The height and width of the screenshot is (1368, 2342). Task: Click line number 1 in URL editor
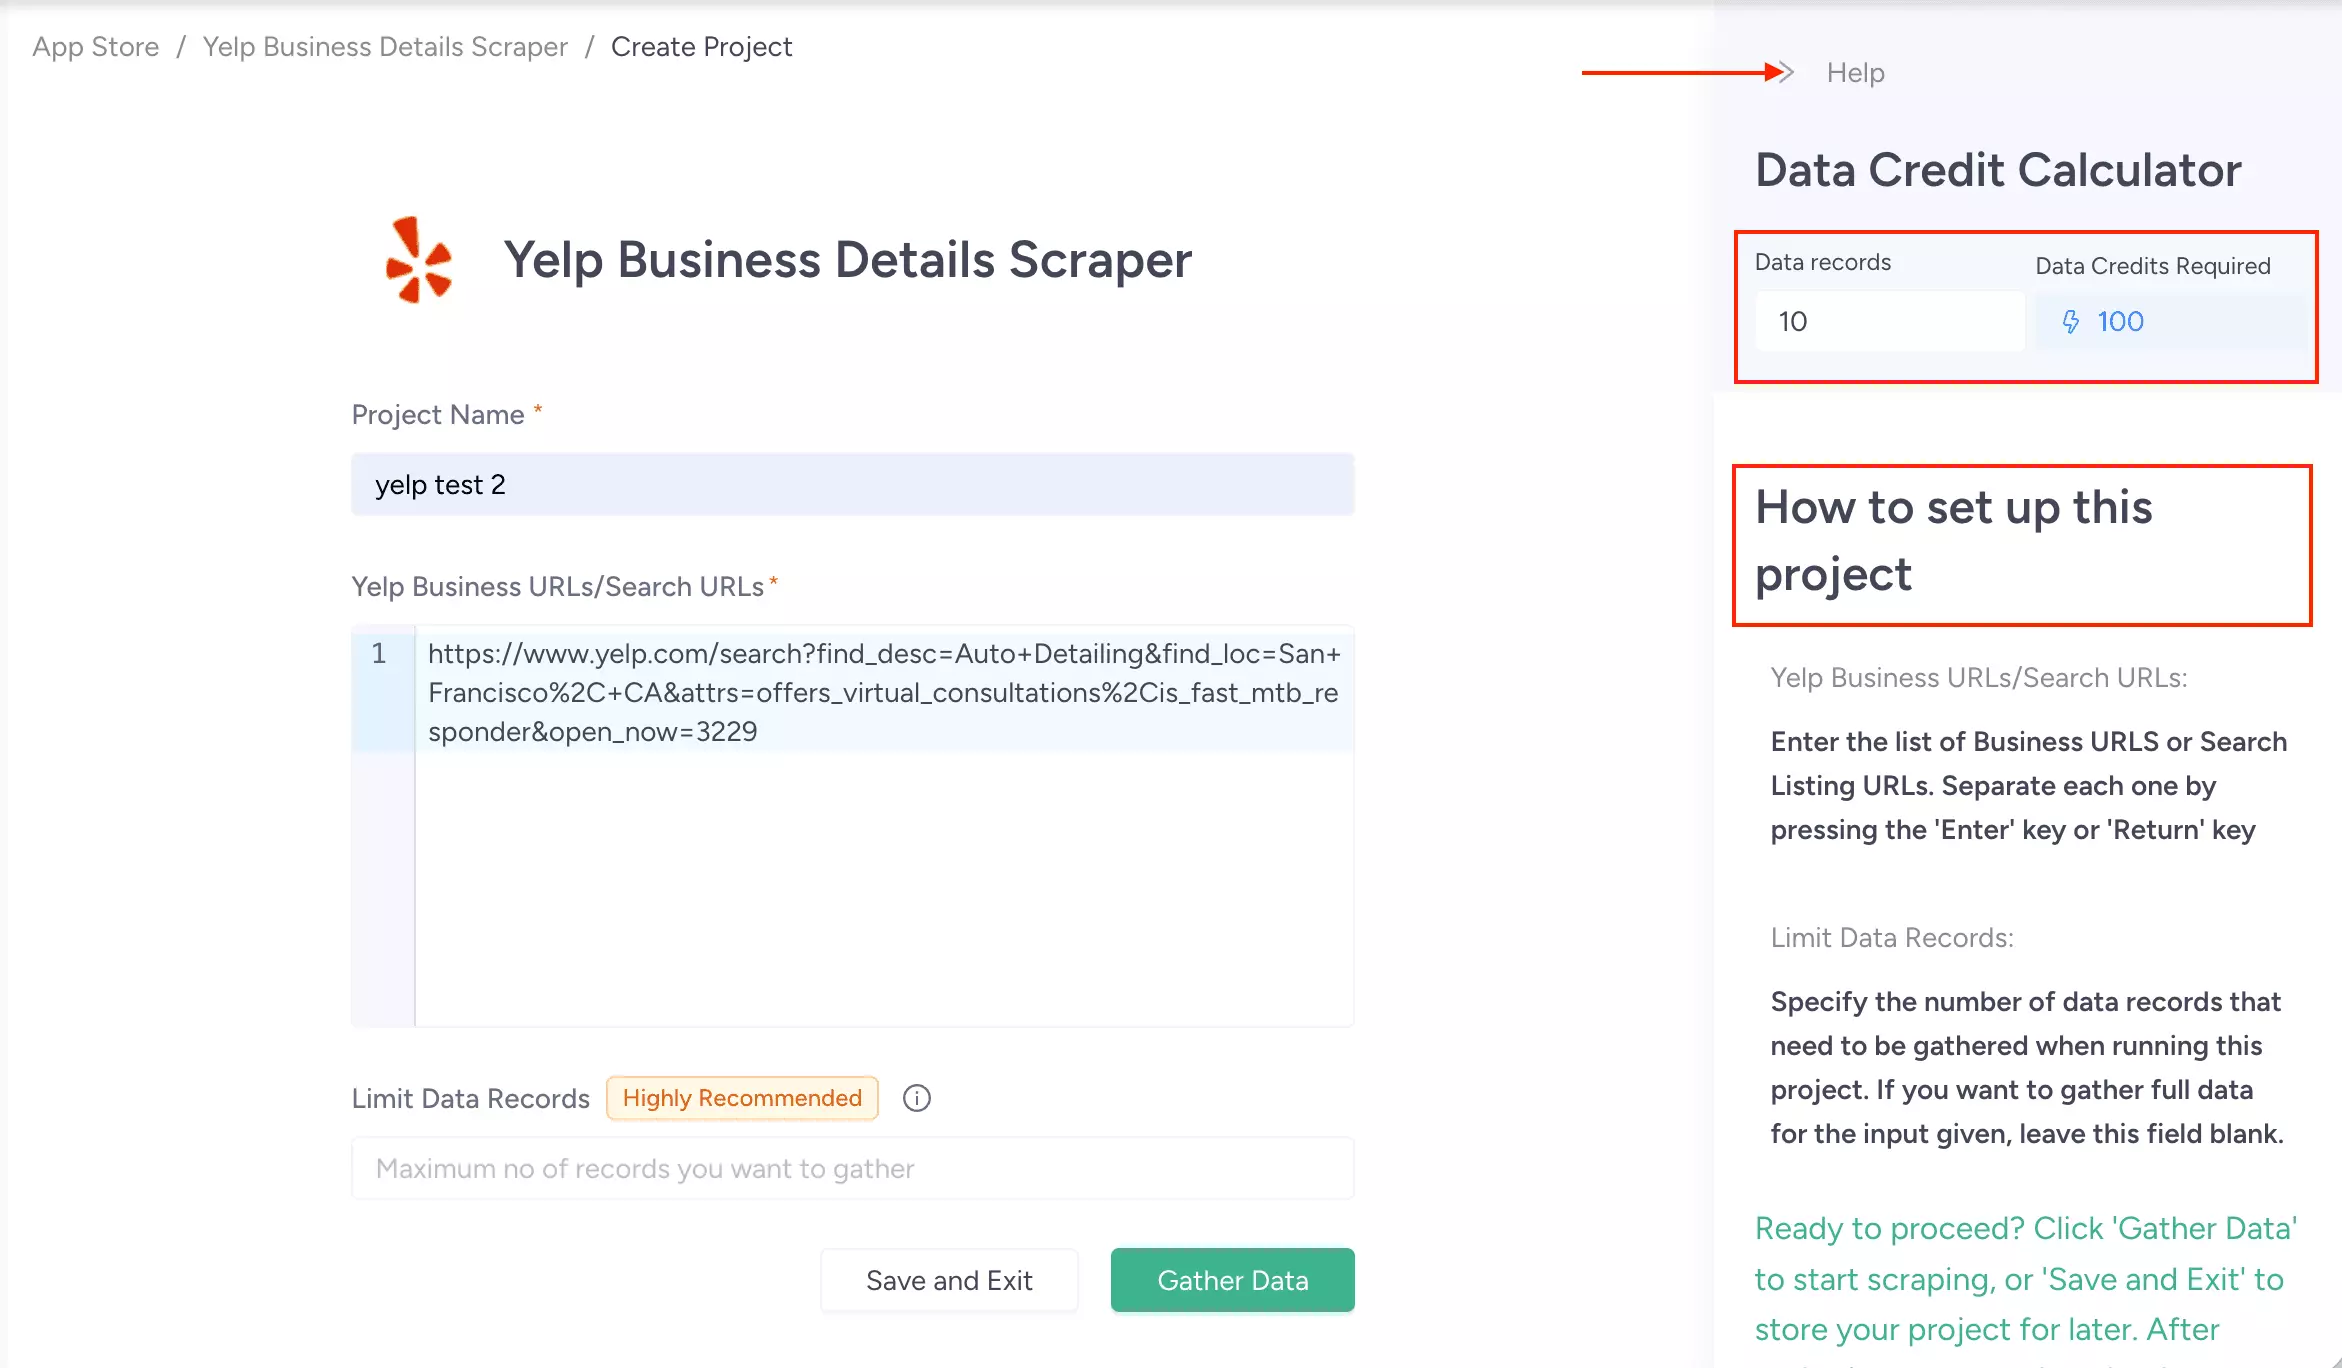(379, 654)
